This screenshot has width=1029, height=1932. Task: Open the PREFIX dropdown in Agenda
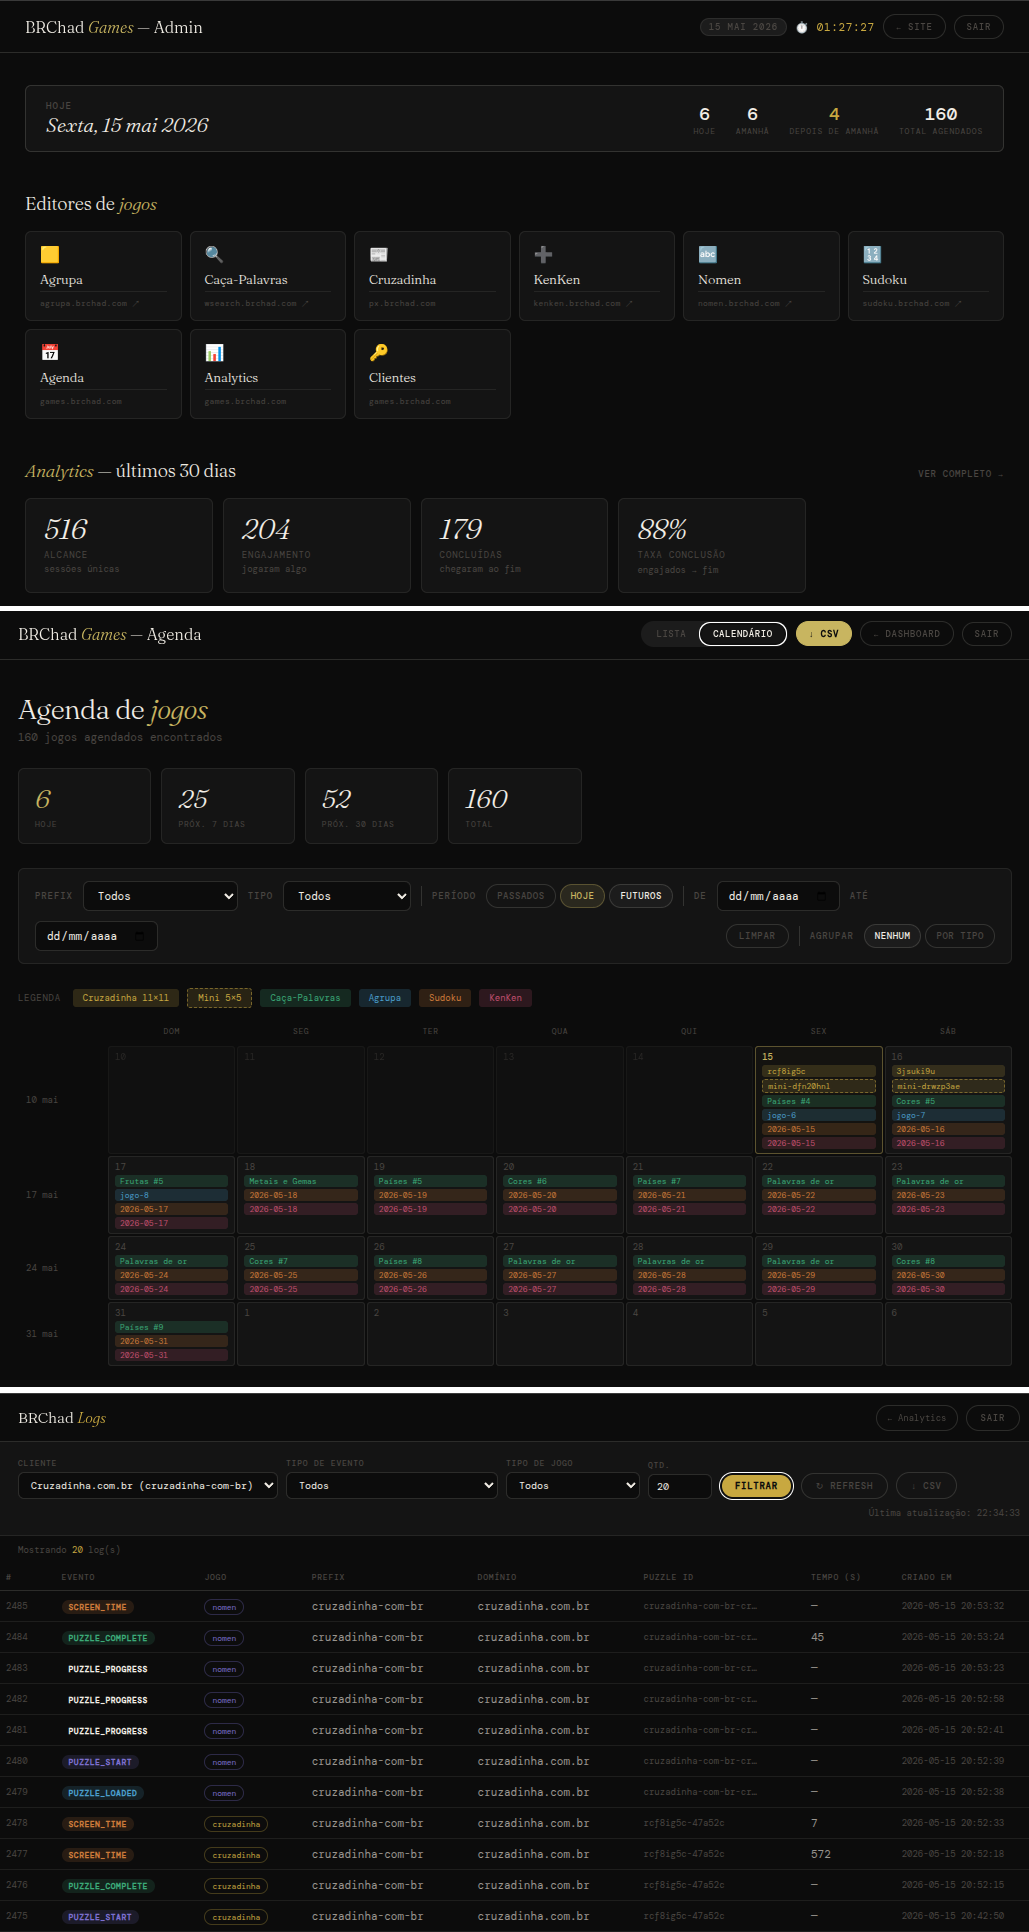(x=160, y=896)
